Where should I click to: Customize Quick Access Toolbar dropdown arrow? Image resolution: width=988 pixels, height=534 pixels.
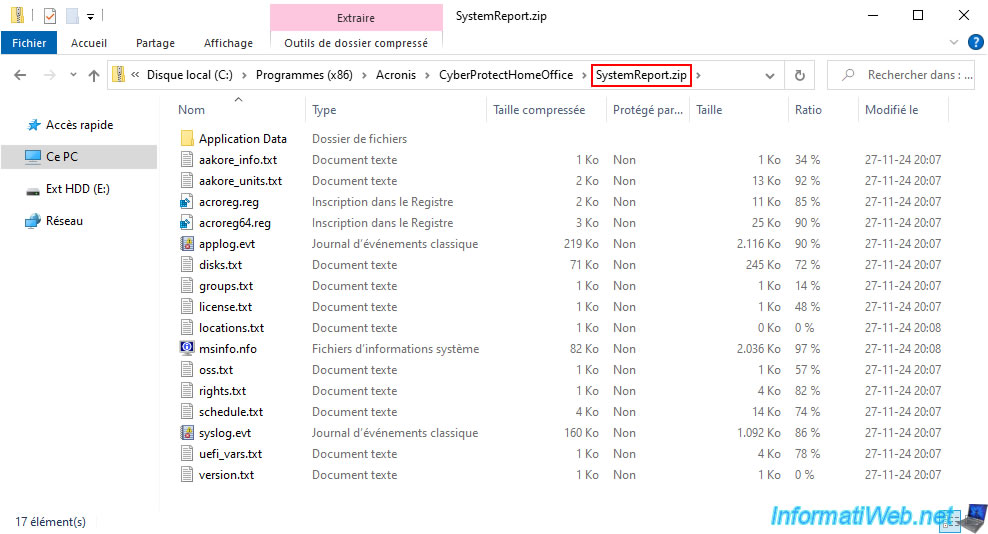tap(91, 16)
